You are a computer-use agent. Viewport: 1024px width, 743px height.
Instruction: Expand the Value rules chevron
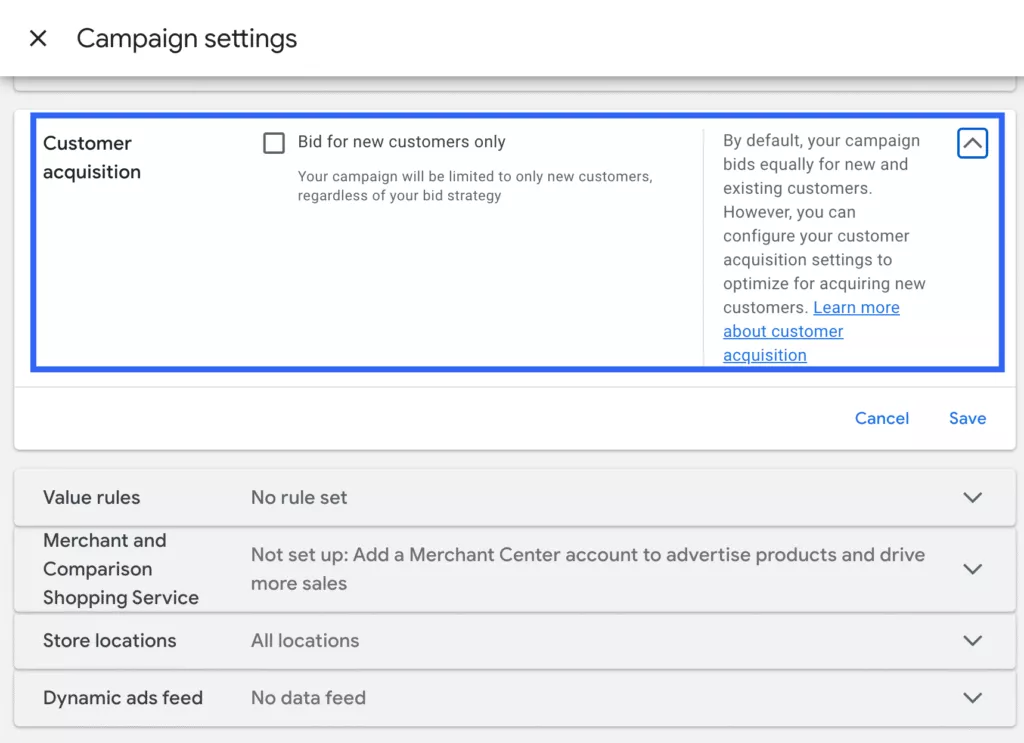click(x=972, y=498)
